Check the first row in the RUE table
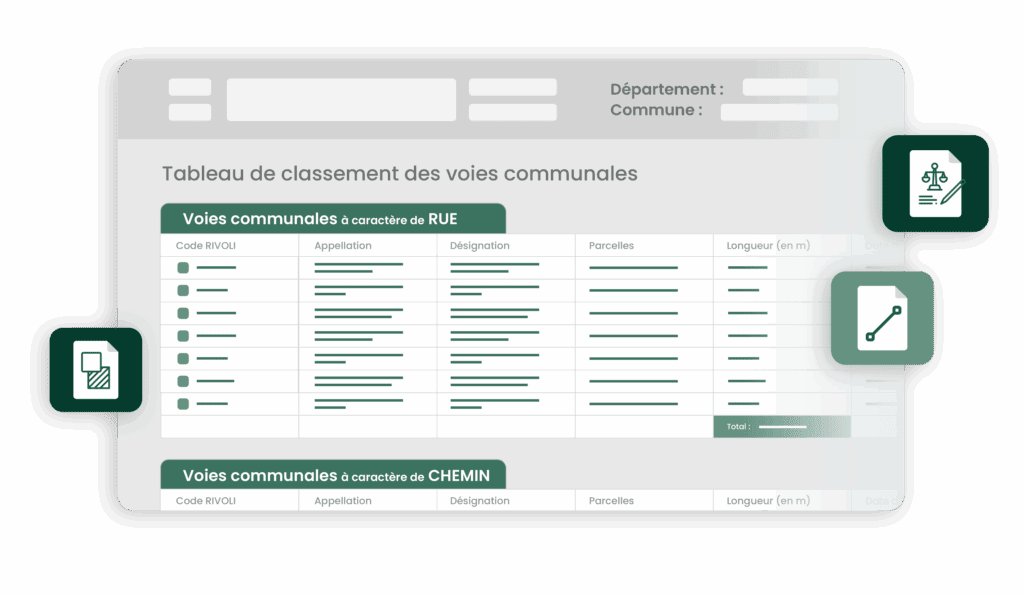1024x595 pixels. (x=181, y=266)
